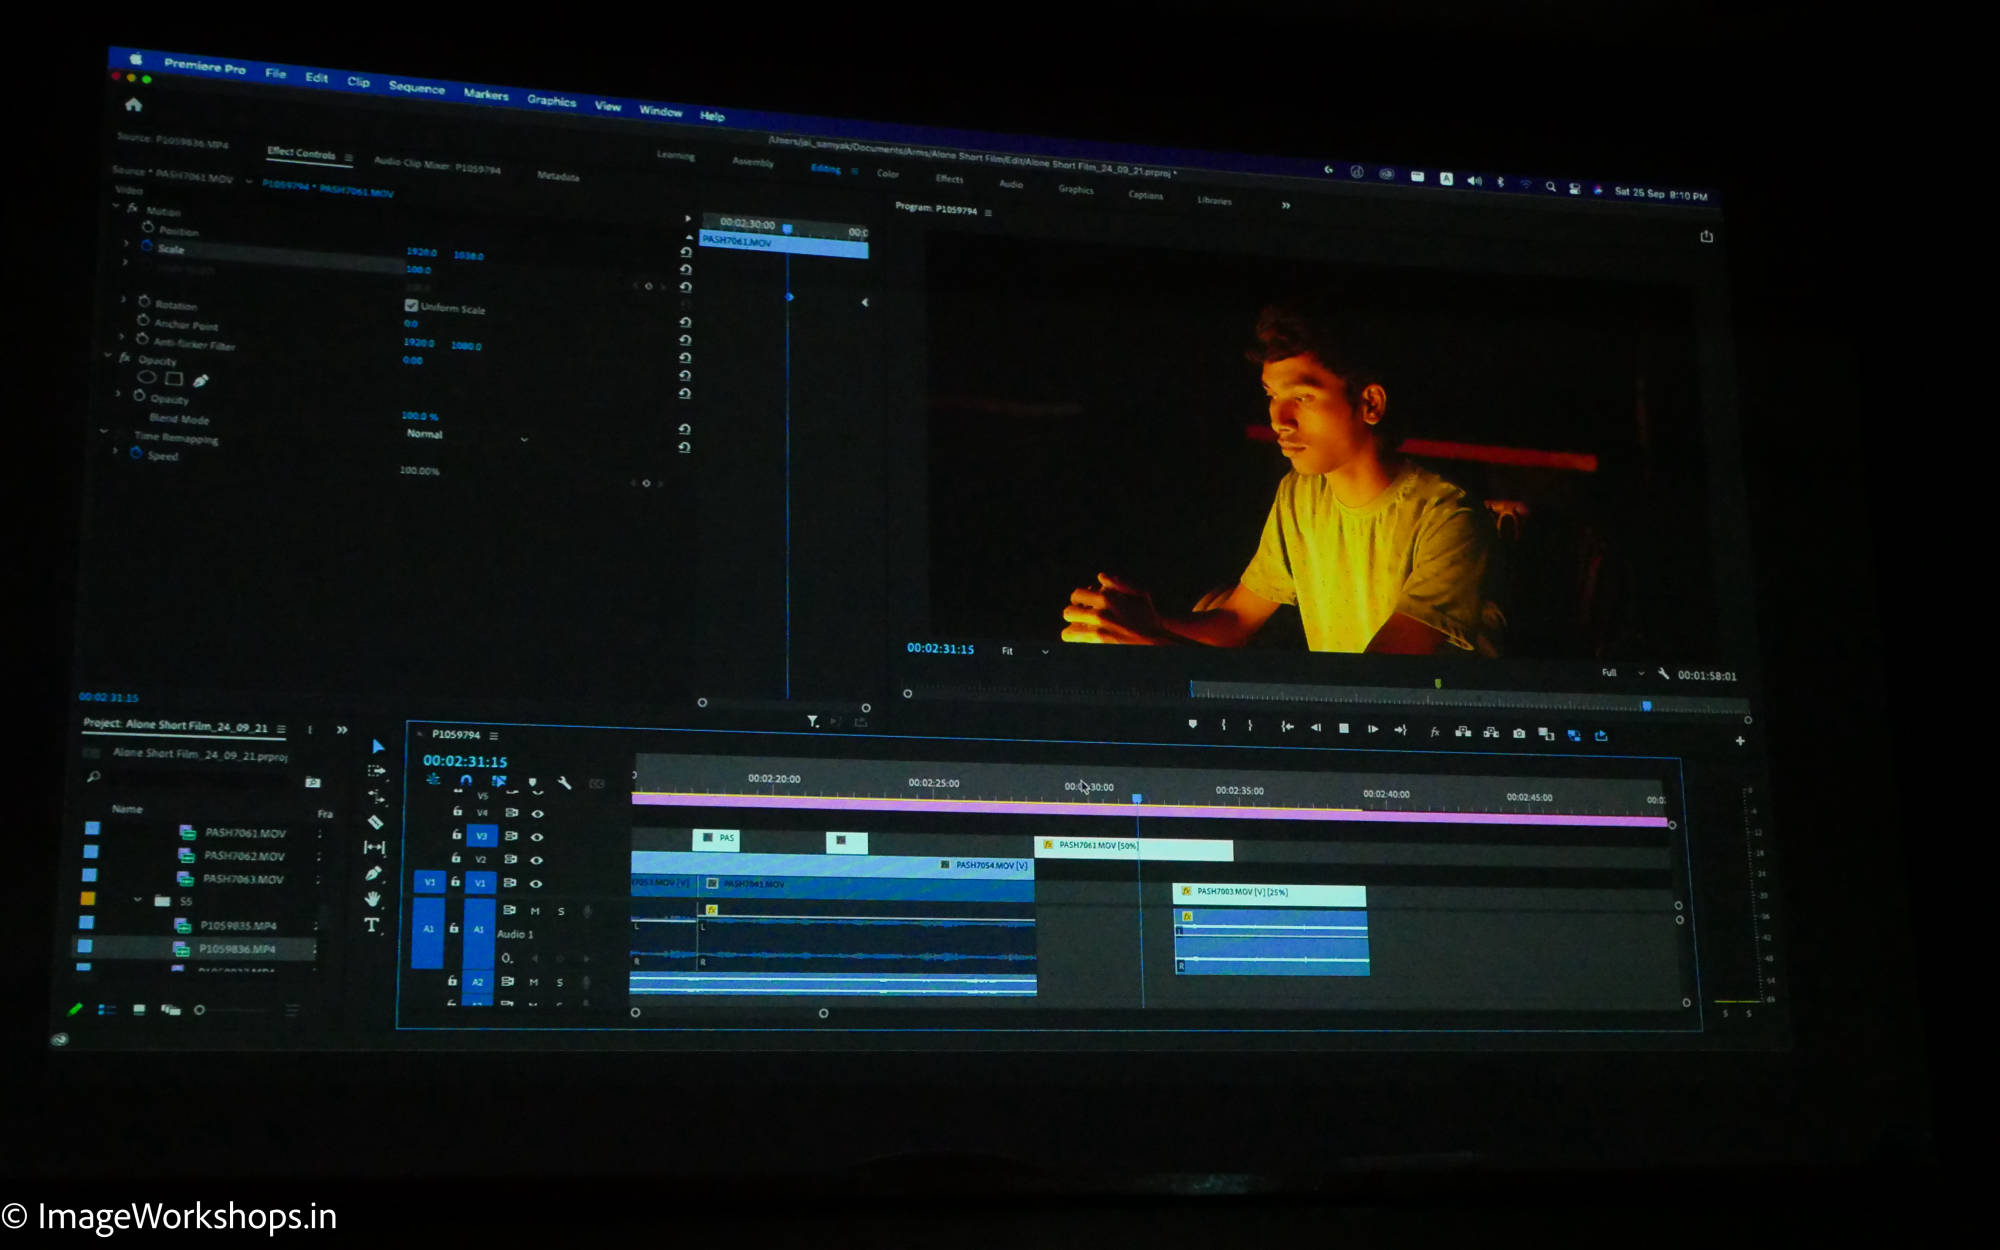Image resolution: width=2000 pixels, height=1250 pixels.
Task: Uncheck Uniform Scale checkbox
Action: [411, 305]
